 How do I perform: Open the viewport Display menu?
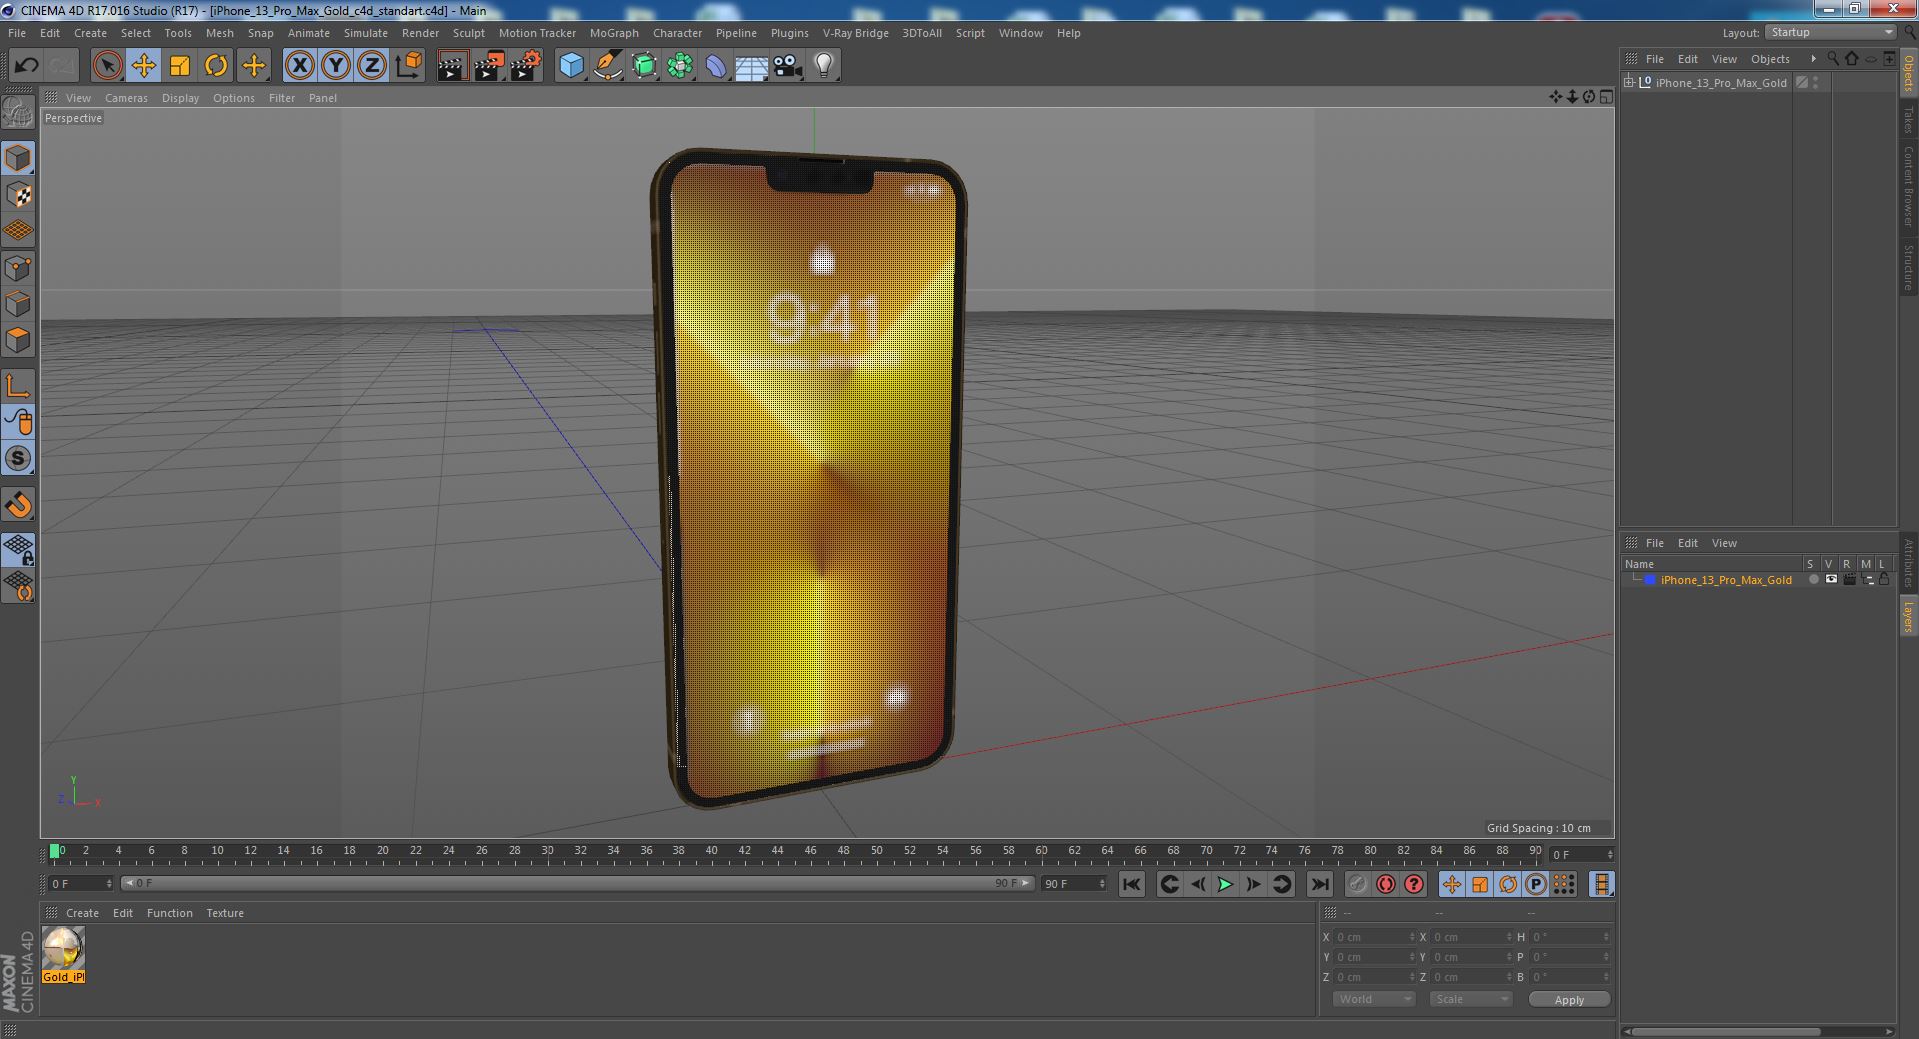[x=180, y=98]
